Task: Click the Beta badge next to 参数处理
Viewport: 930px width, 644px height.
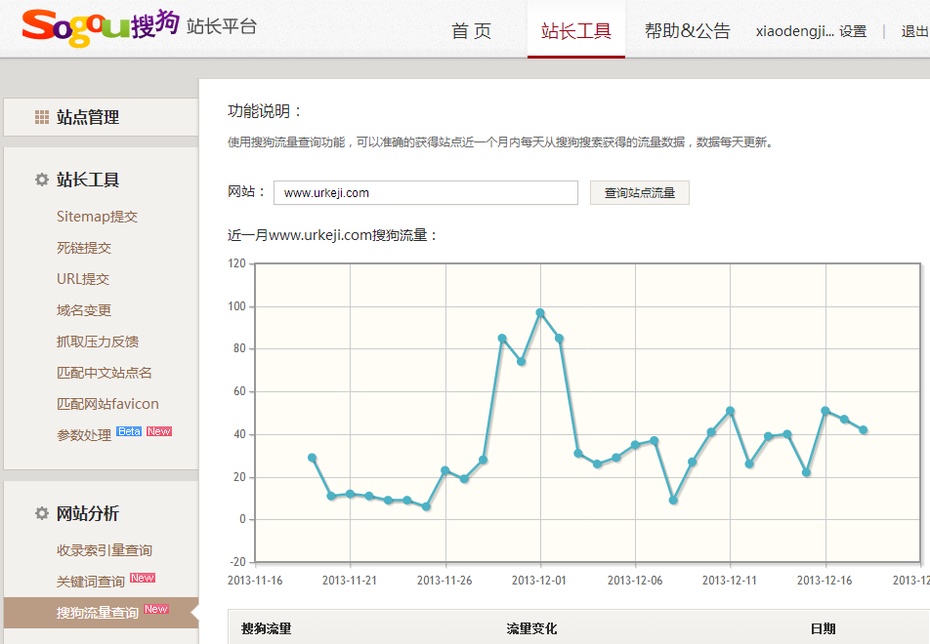Action: tap(127, 430)
